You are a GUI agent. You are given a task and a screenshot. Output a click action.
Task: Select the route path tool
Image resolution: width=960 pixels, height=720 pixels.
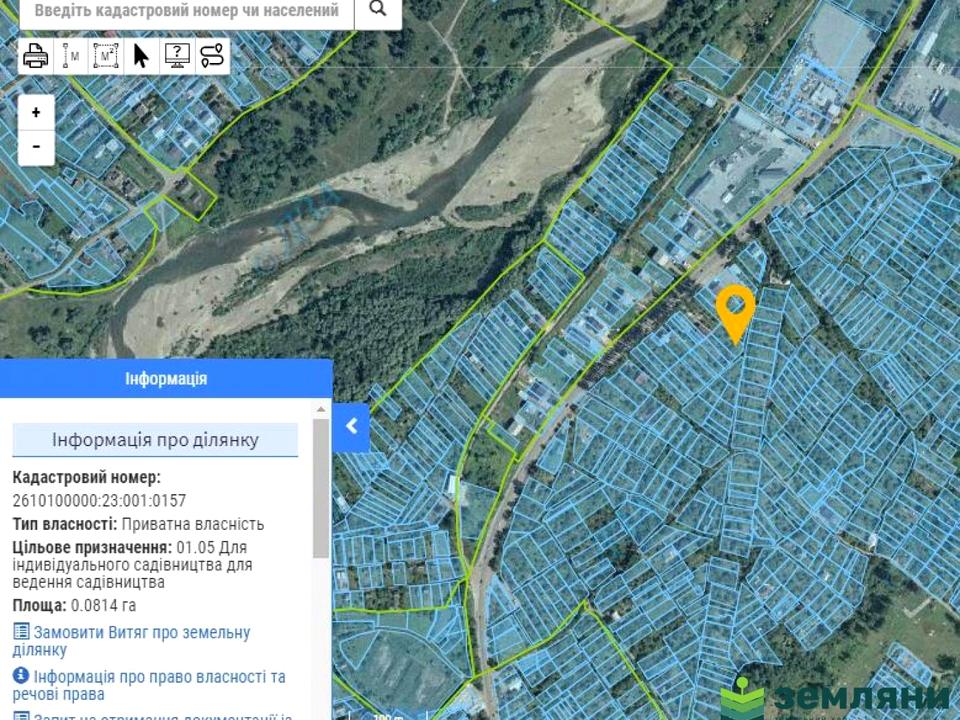(x=212, y=56)
